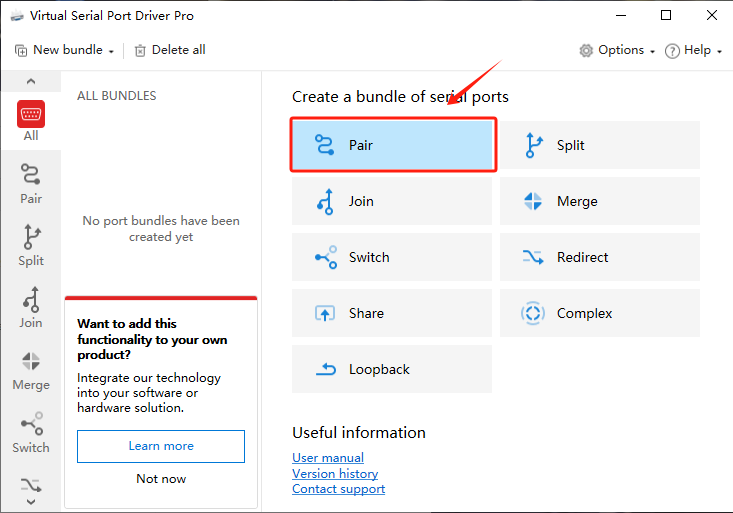733x513 pixels.
Task: Click the Pair bundle tile
Action: (393, 145)
